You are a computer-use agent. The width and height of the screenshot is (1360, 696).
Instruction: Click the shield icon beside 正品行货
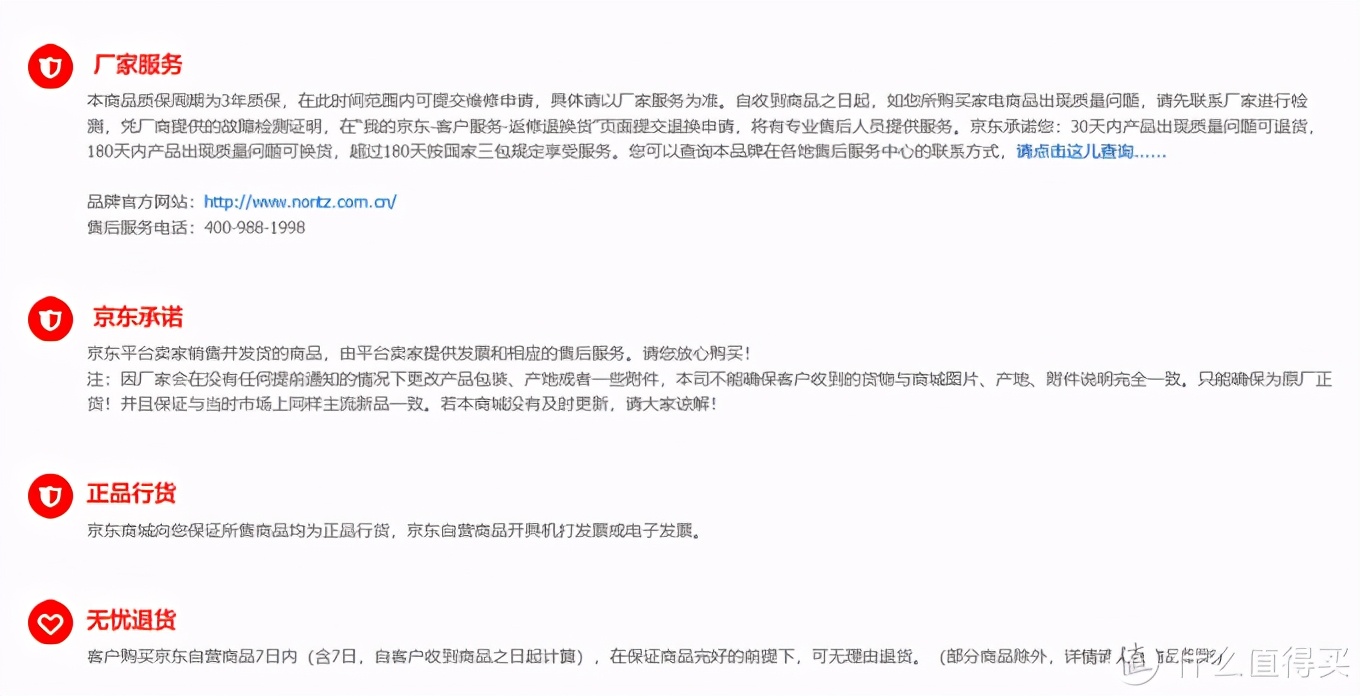tap(50, 496)
